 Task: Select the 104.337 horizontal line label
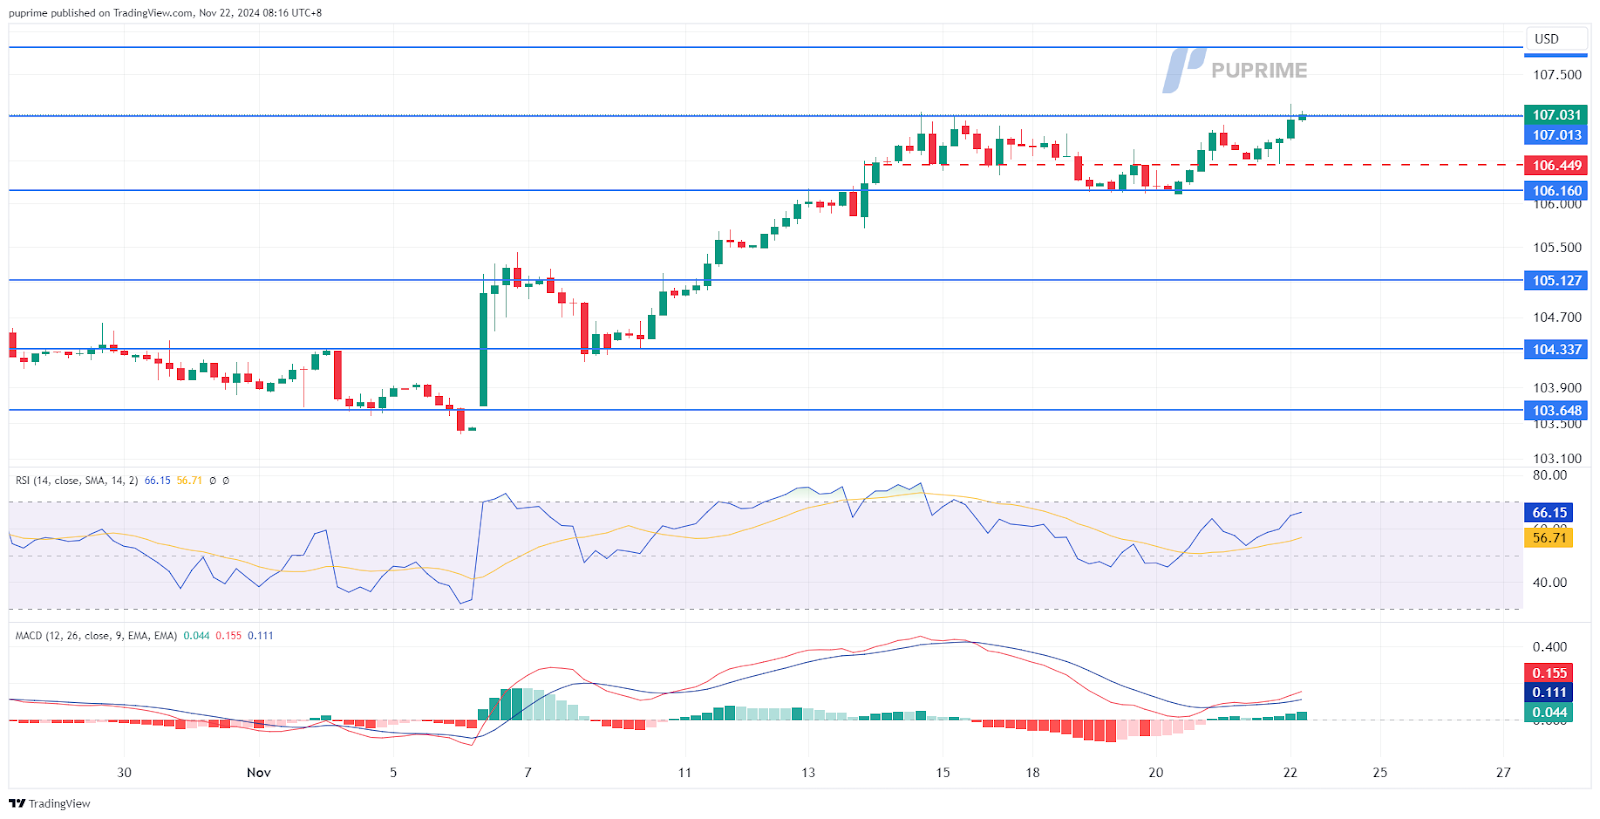(1556, 349)
